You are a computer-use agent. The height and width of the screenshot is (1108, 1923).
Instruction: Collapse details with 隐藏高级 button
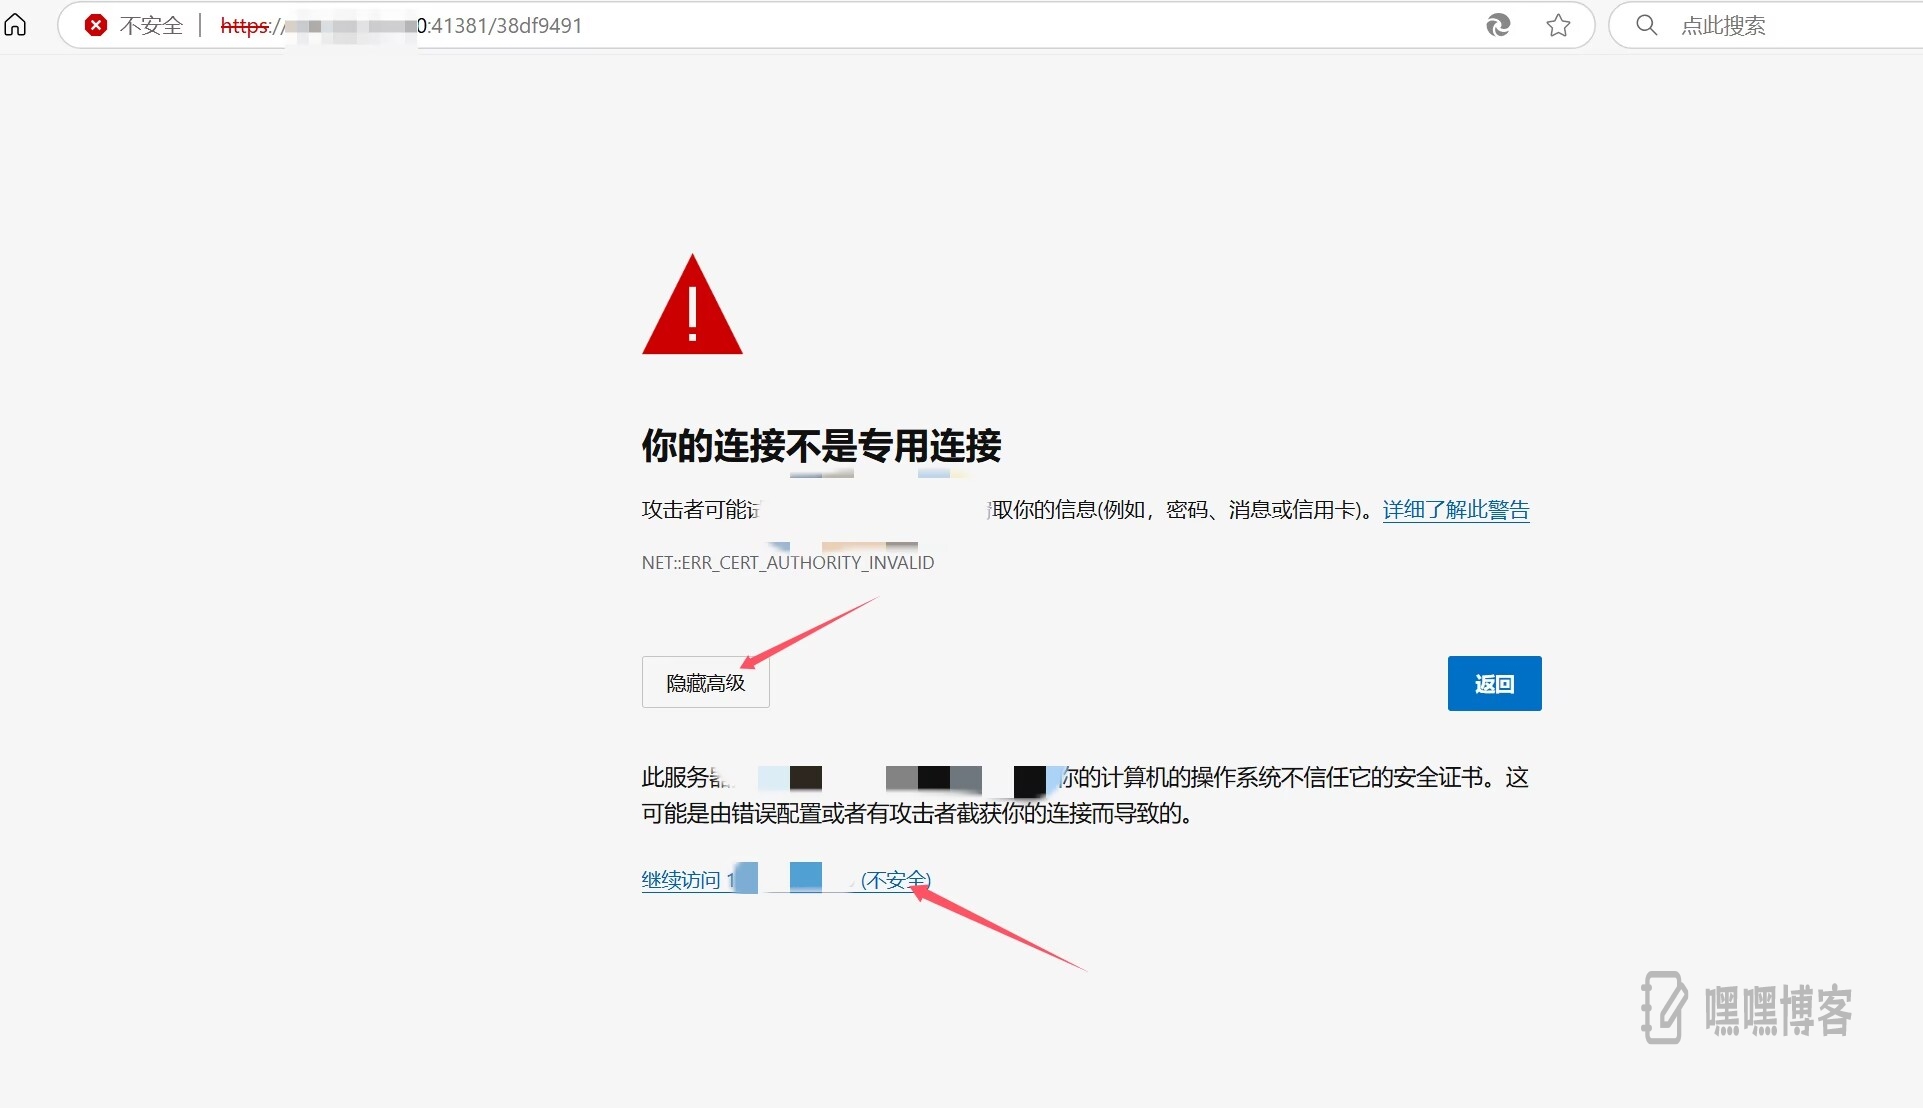pyautogui.click(x=705, y=683)
